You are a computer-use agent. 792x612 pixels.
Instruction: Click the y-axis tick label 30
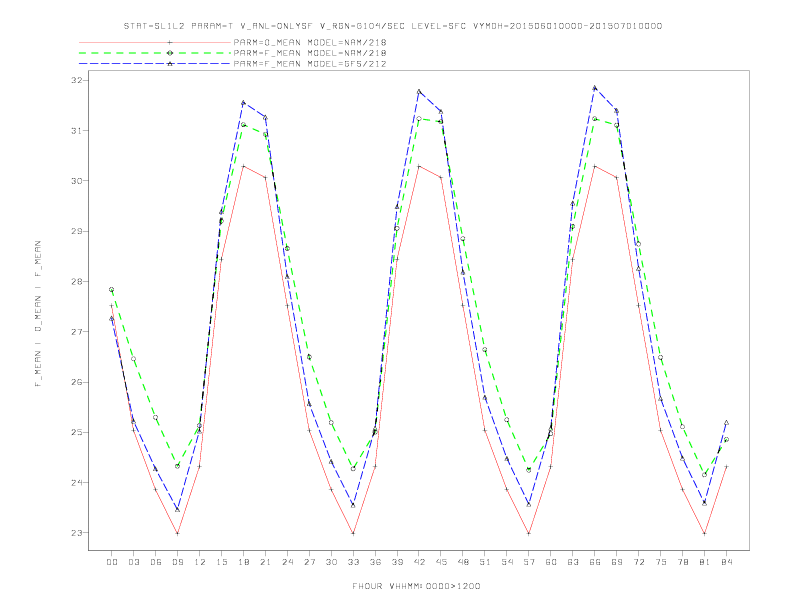click(x=78, y=181)
